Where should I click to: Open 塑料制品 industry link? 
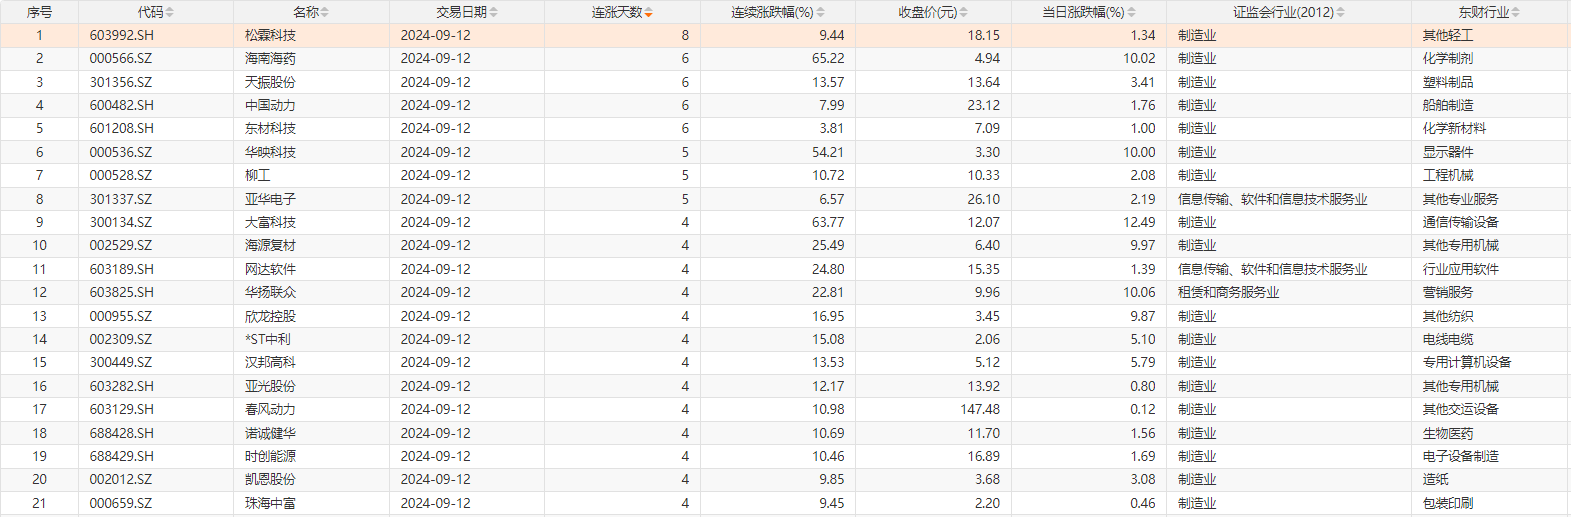[1448, 82]
